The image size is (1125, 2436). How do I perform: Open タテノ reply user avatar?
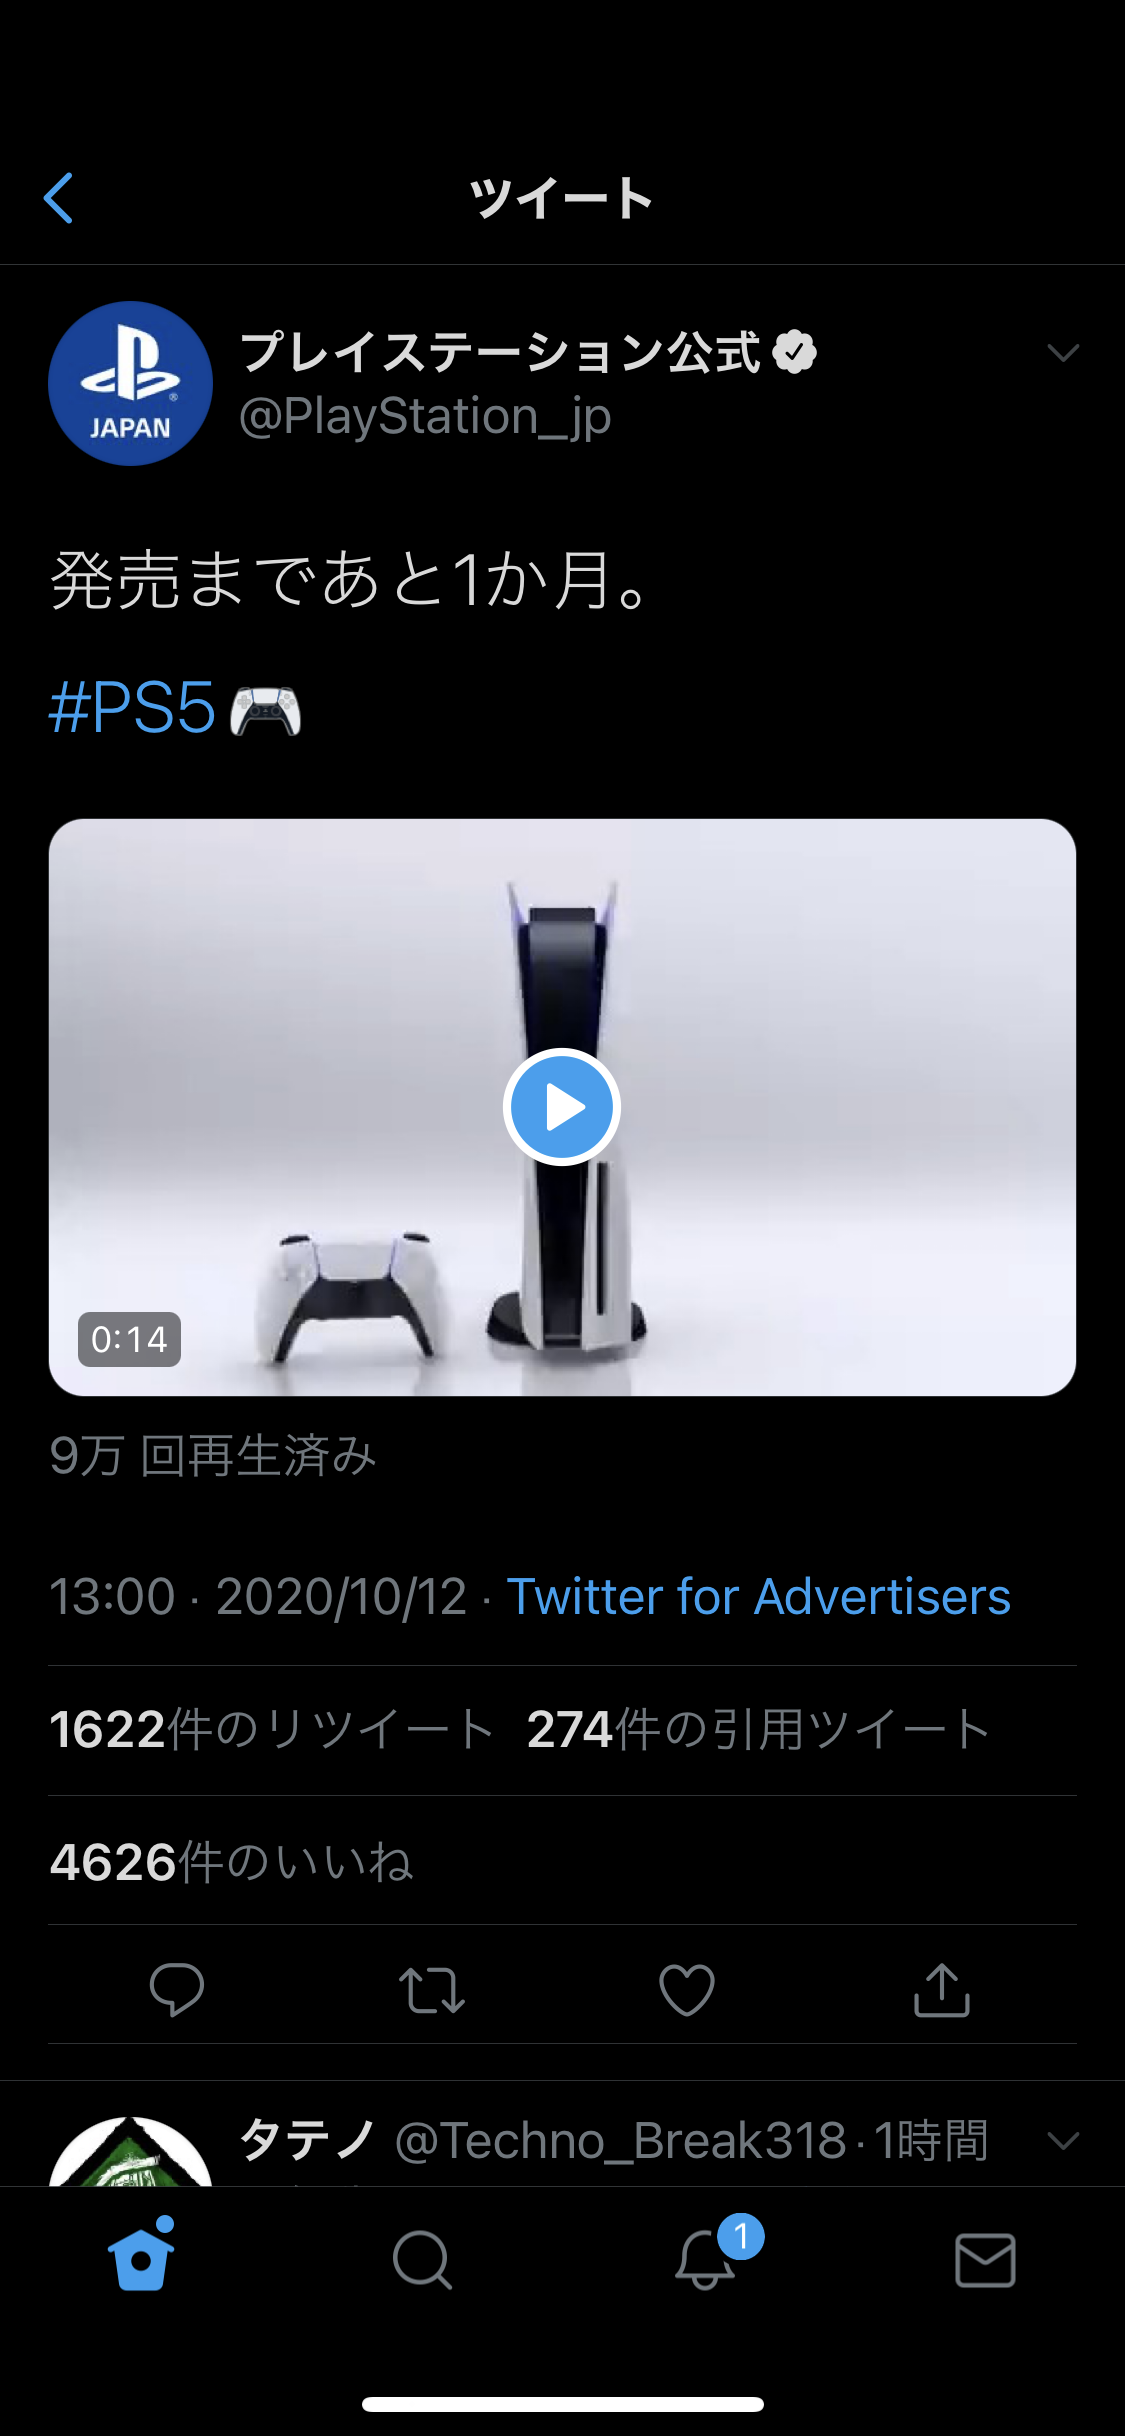coord(131,2150)
